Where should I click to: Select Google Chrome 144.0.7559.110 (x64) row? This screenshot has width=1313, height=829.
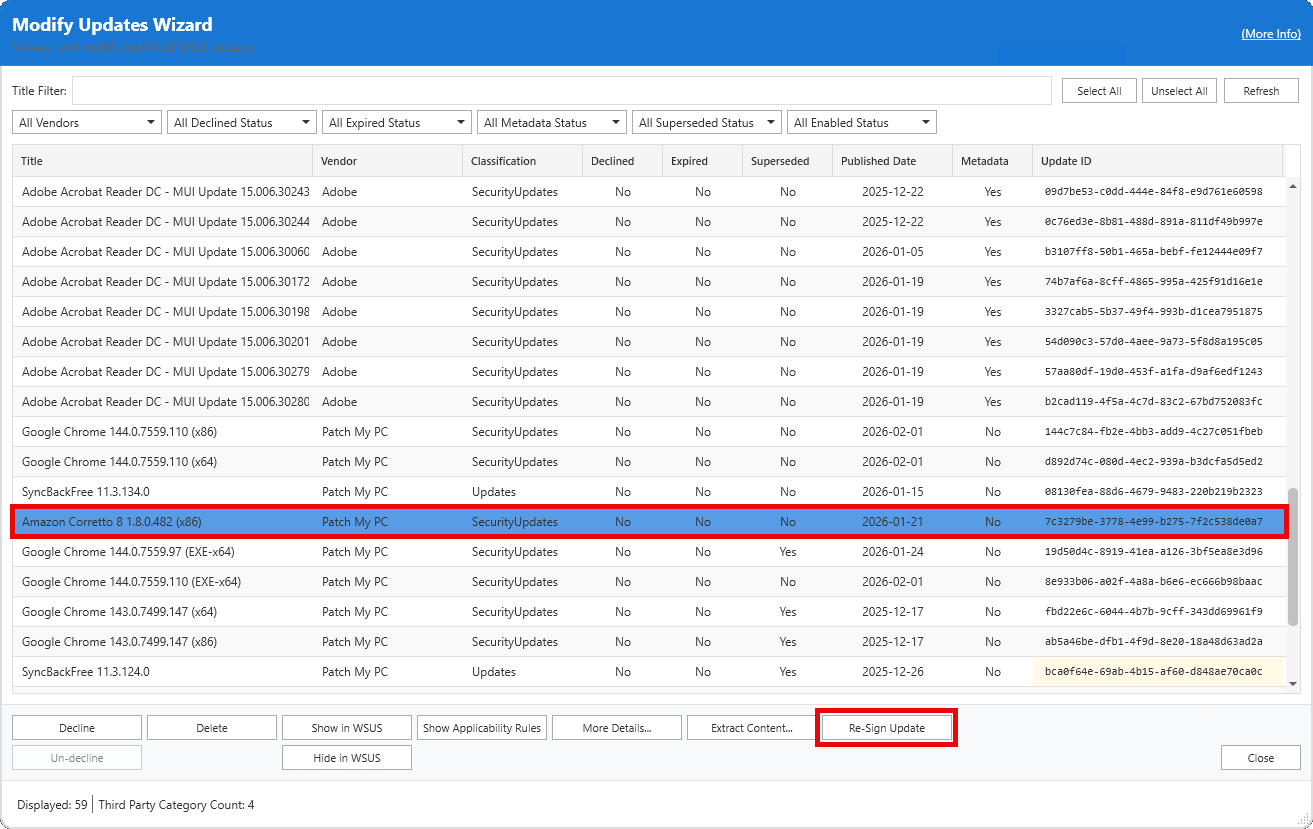point(119,462)
